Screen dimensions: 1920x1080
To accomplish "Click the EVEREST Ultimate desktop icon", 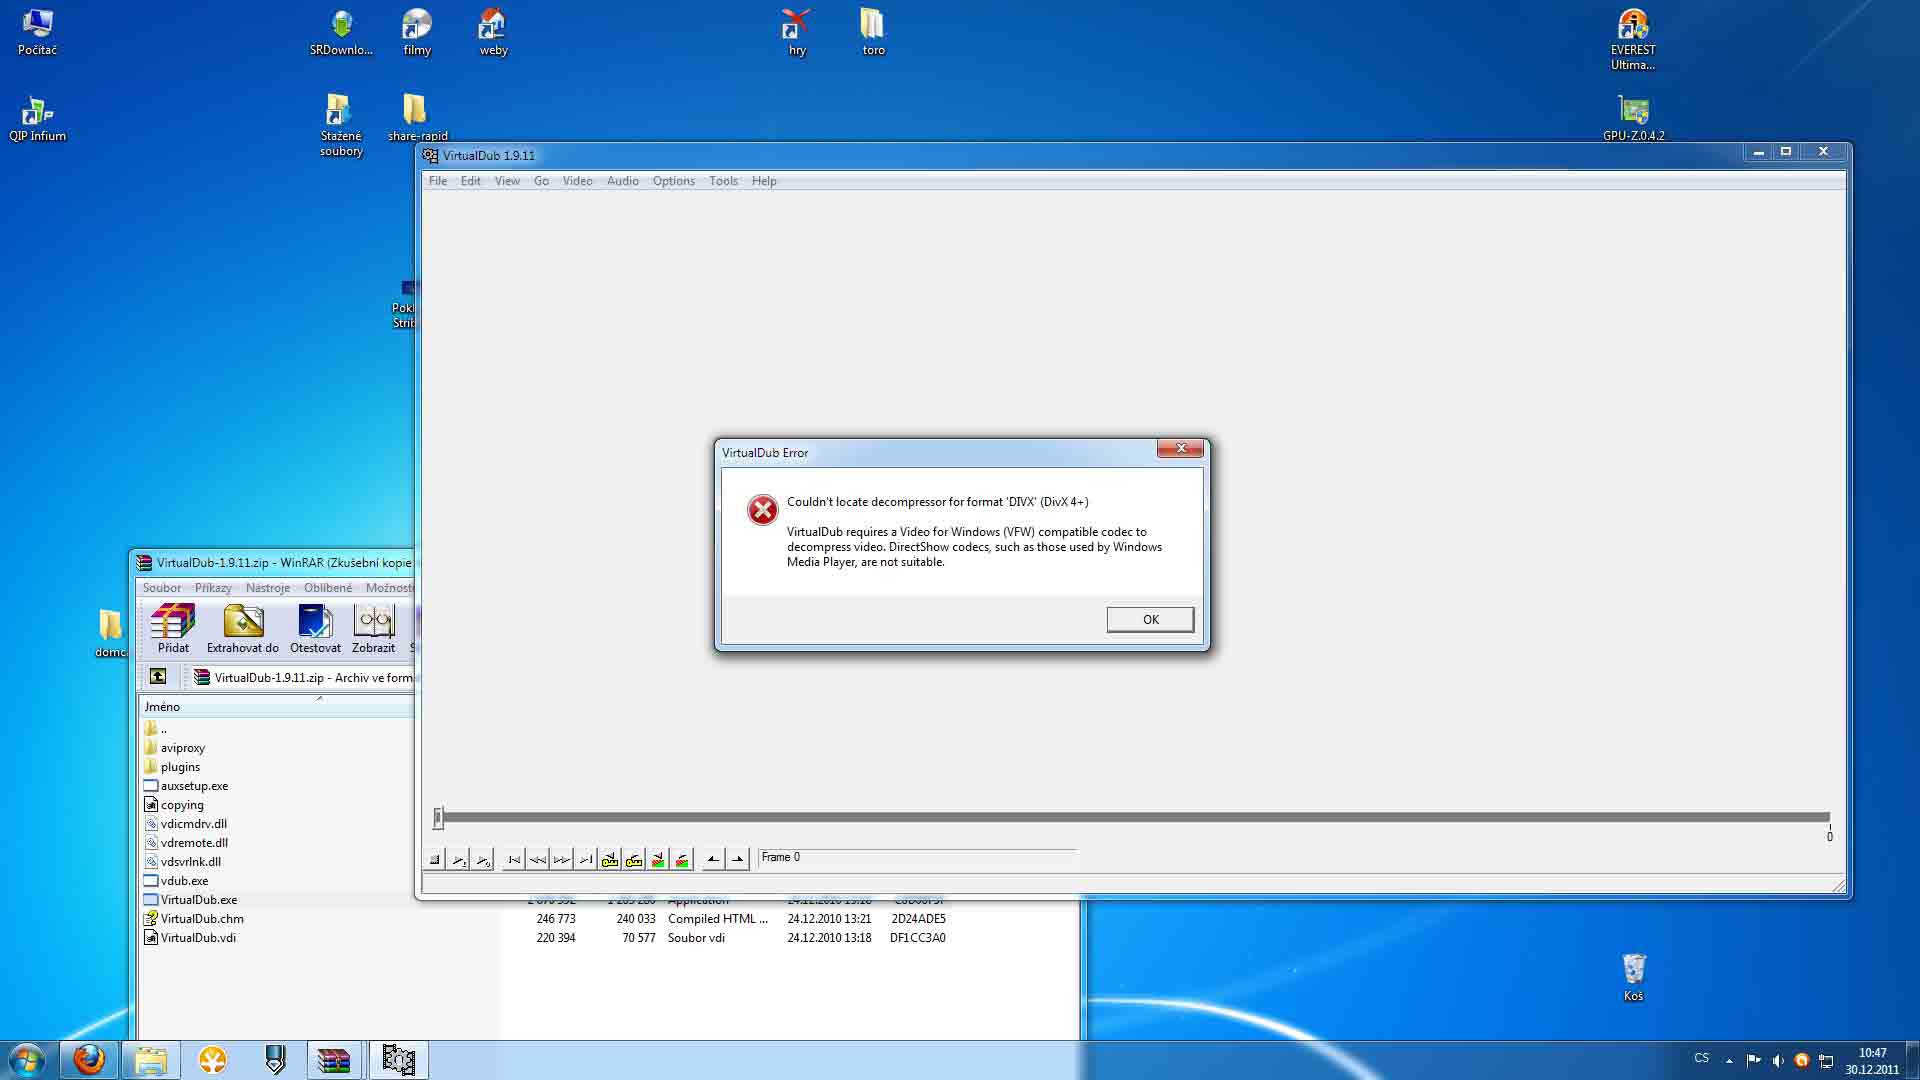I will click(1633, 39).
